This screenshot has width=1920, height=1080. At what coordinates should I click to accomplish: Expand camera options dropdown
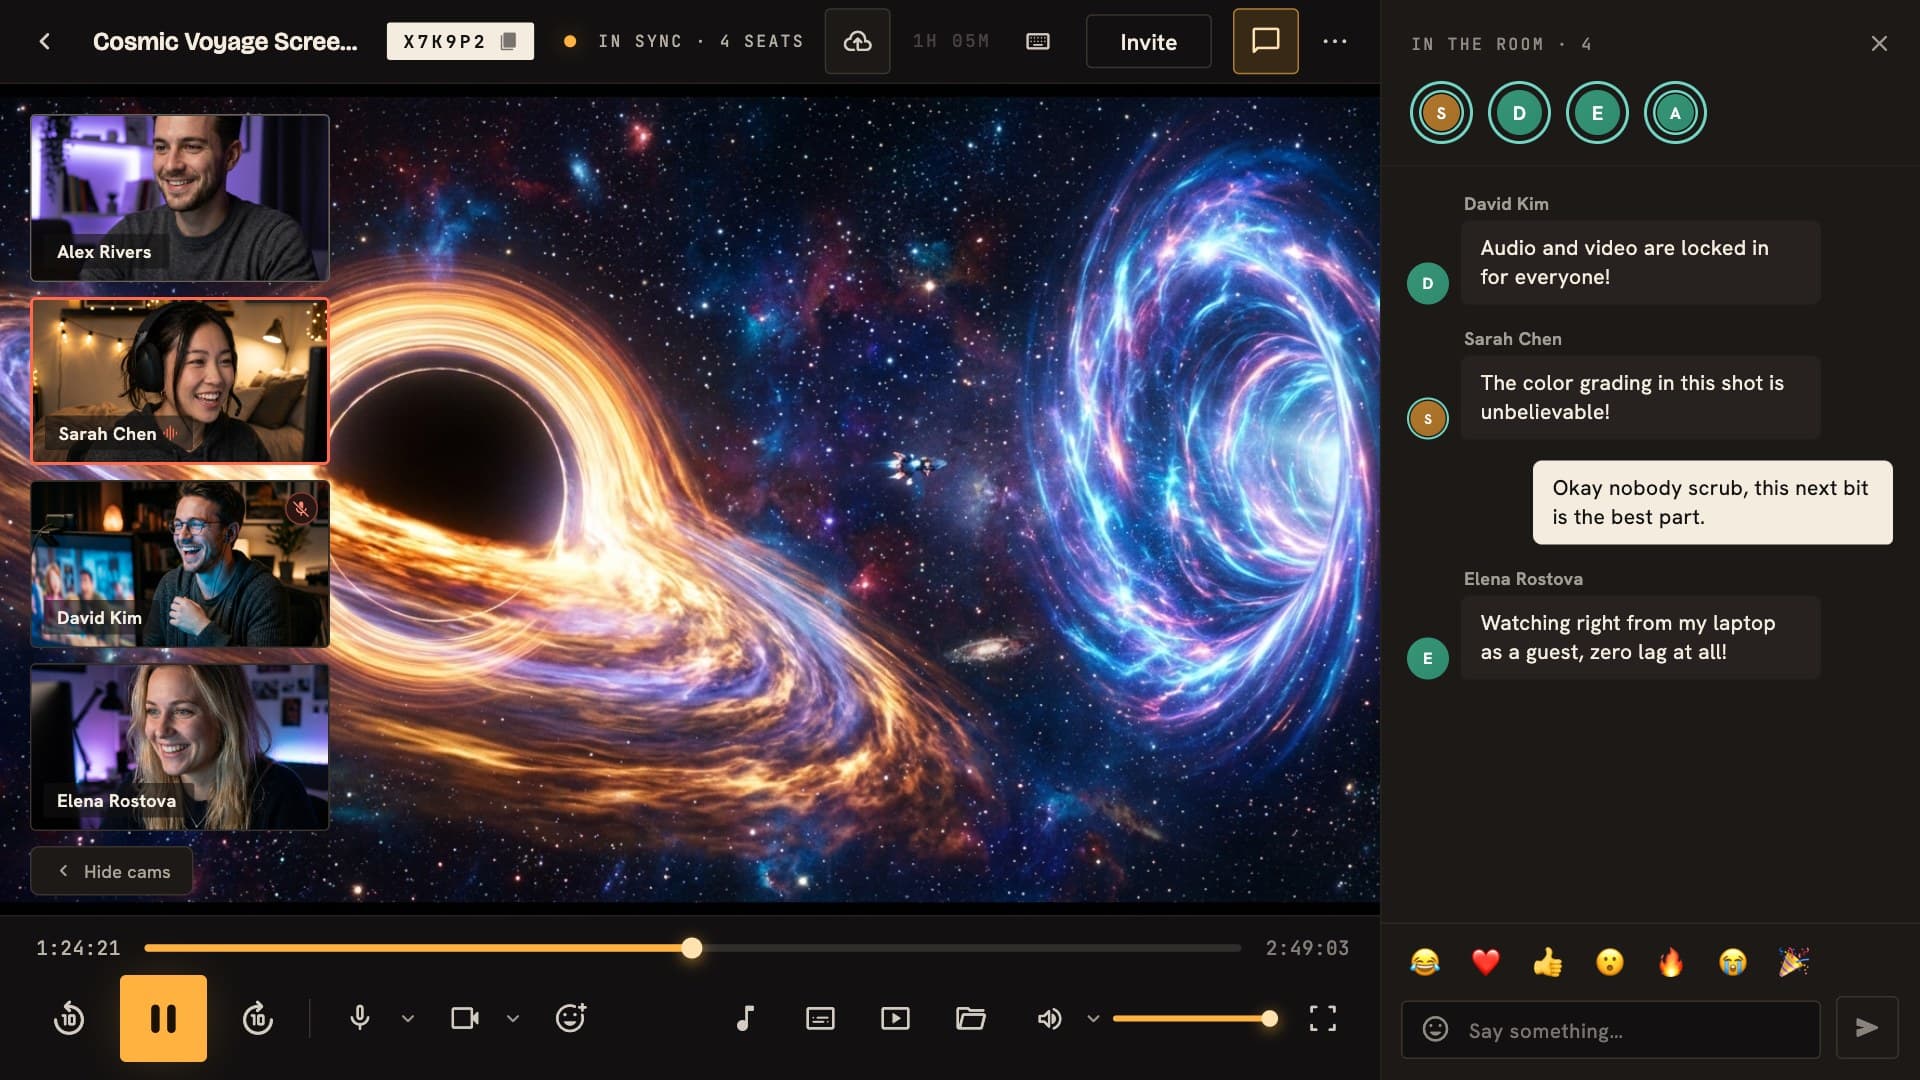[513, 1018]
